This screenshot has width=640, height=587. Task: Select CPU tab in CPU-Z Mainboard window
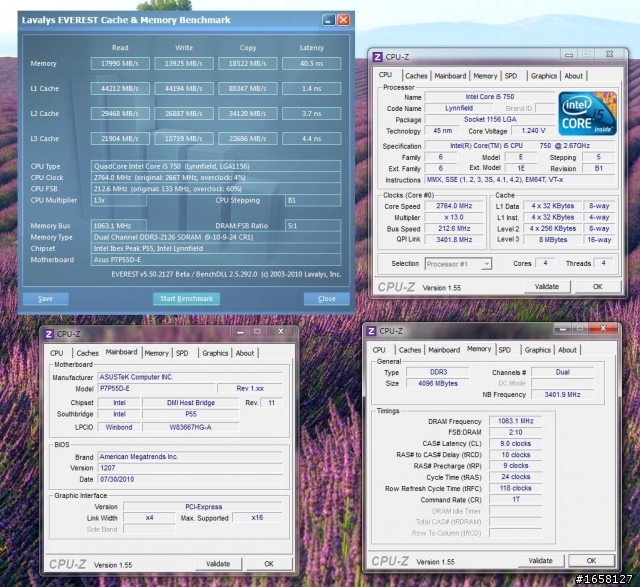click(x=57, y=353)
